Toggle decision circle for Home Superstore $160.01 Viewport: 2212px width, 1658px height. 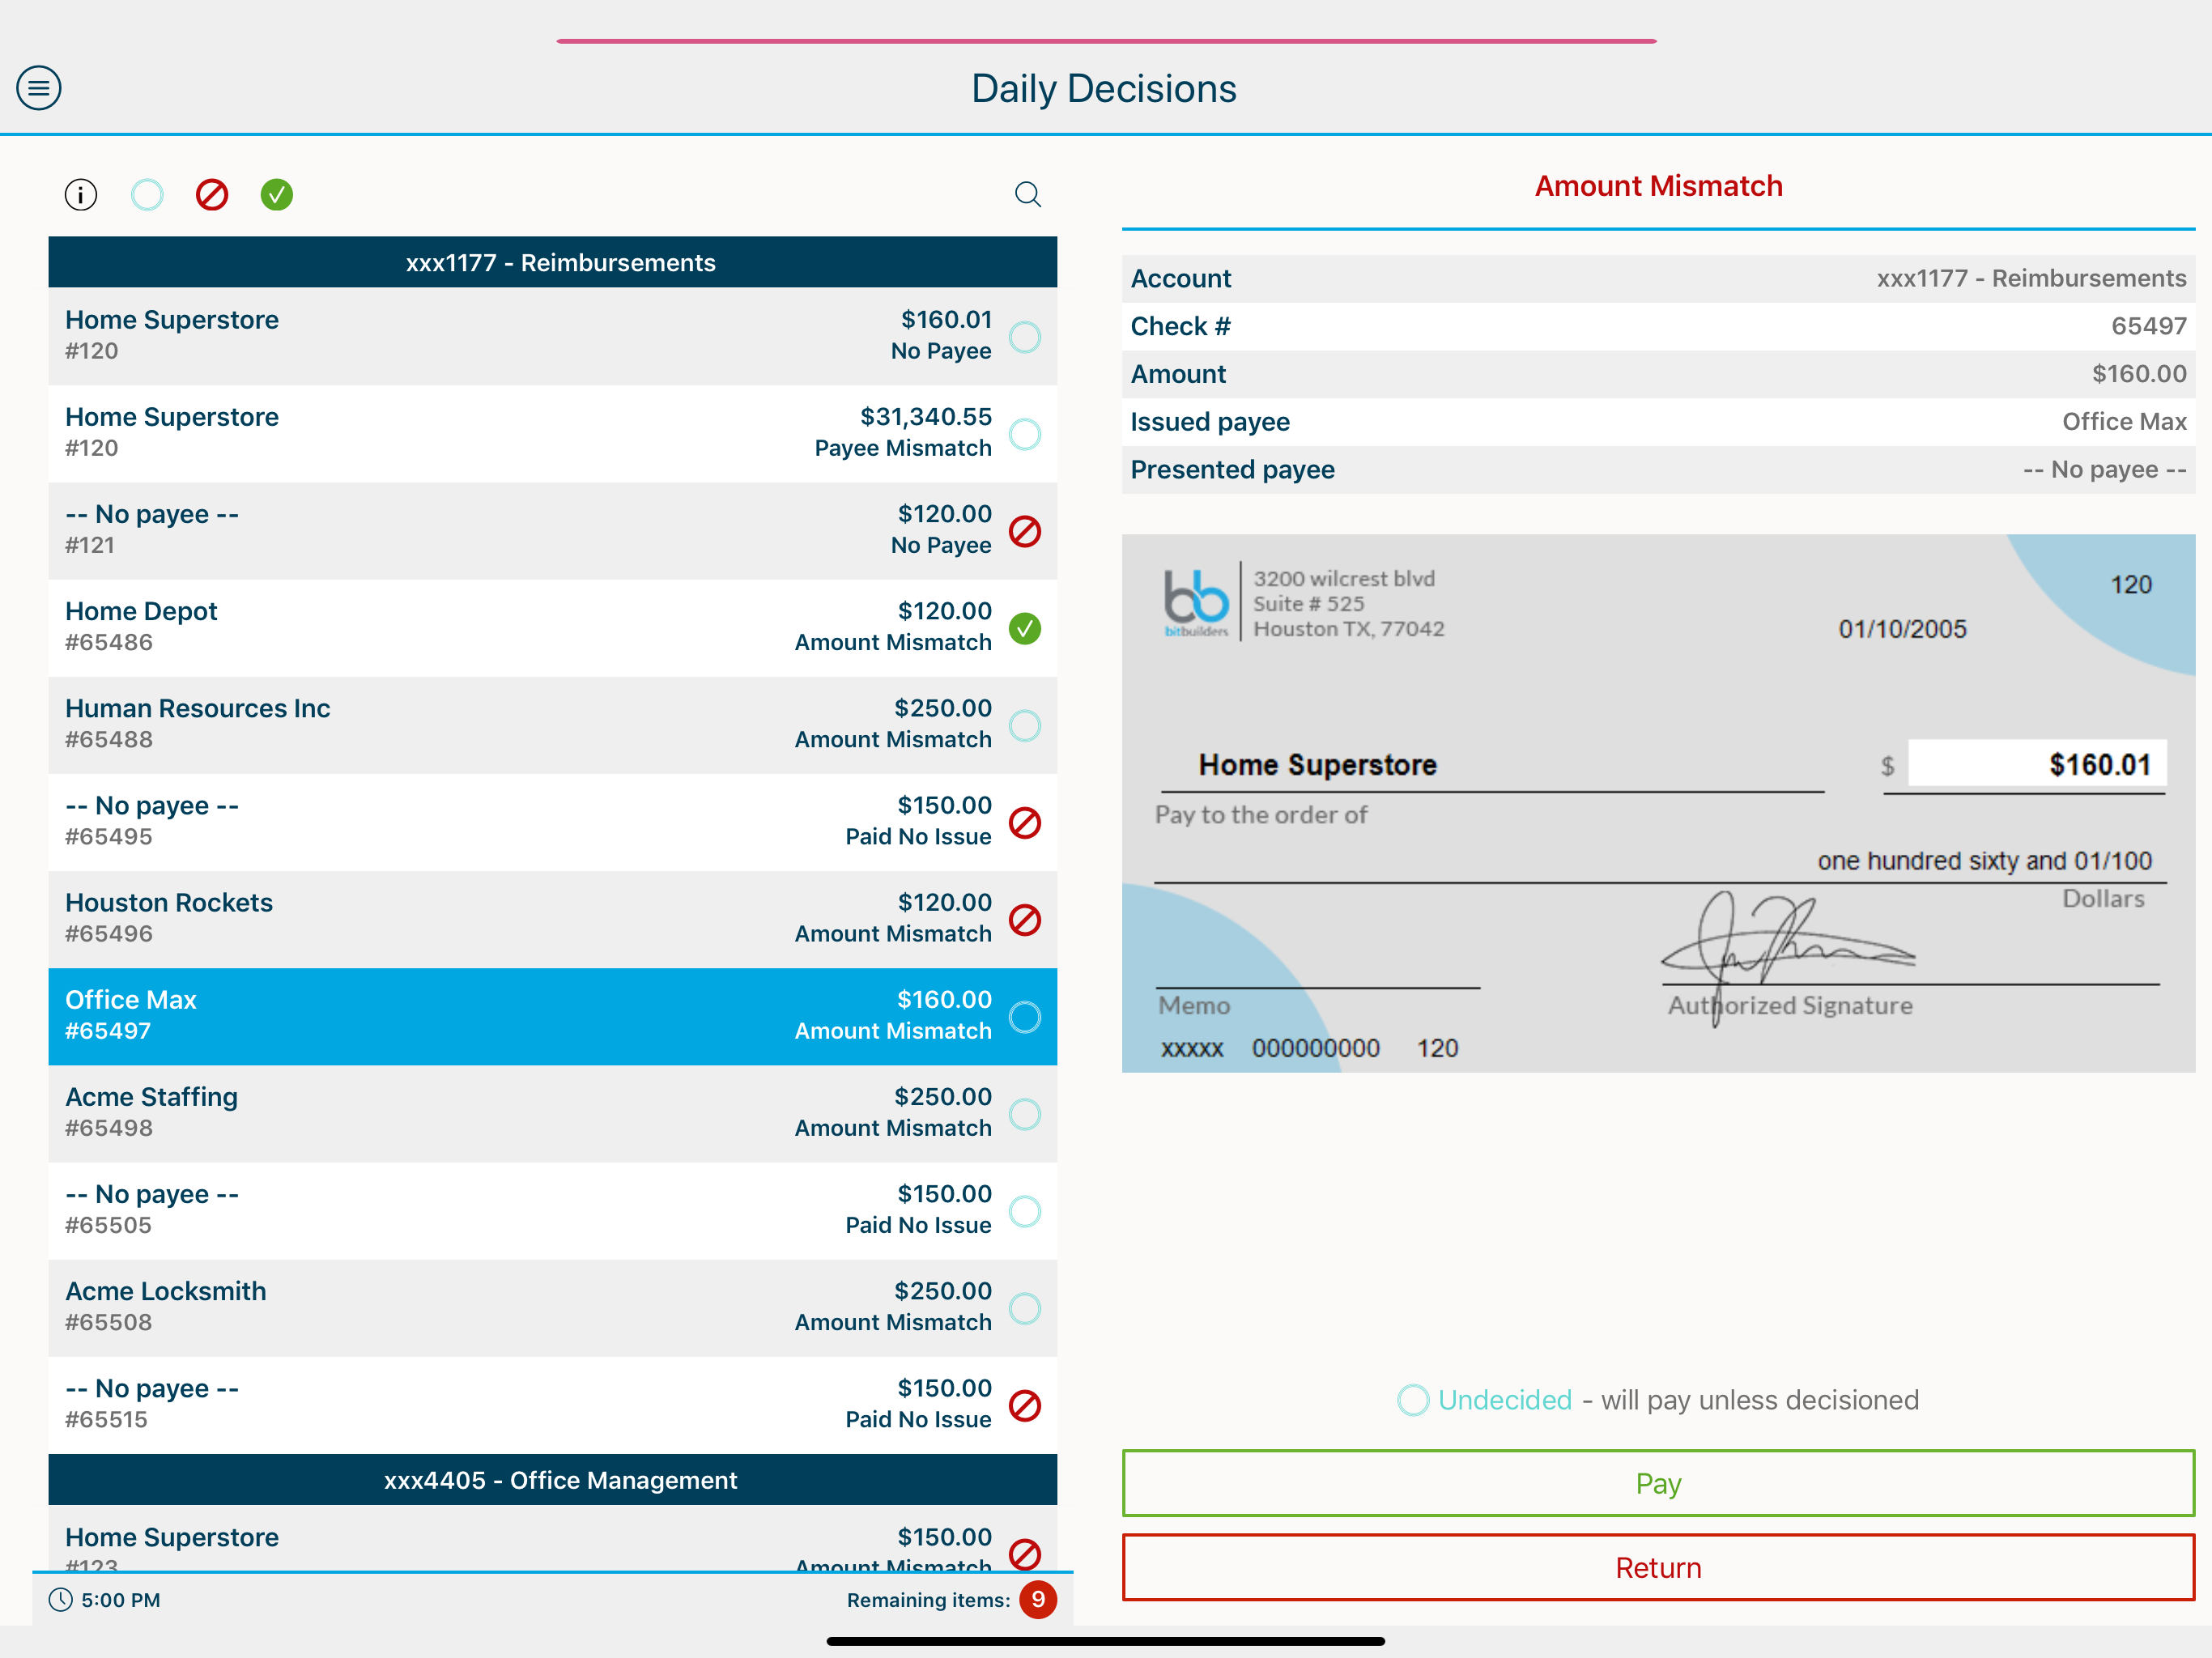click(1025, 337)
